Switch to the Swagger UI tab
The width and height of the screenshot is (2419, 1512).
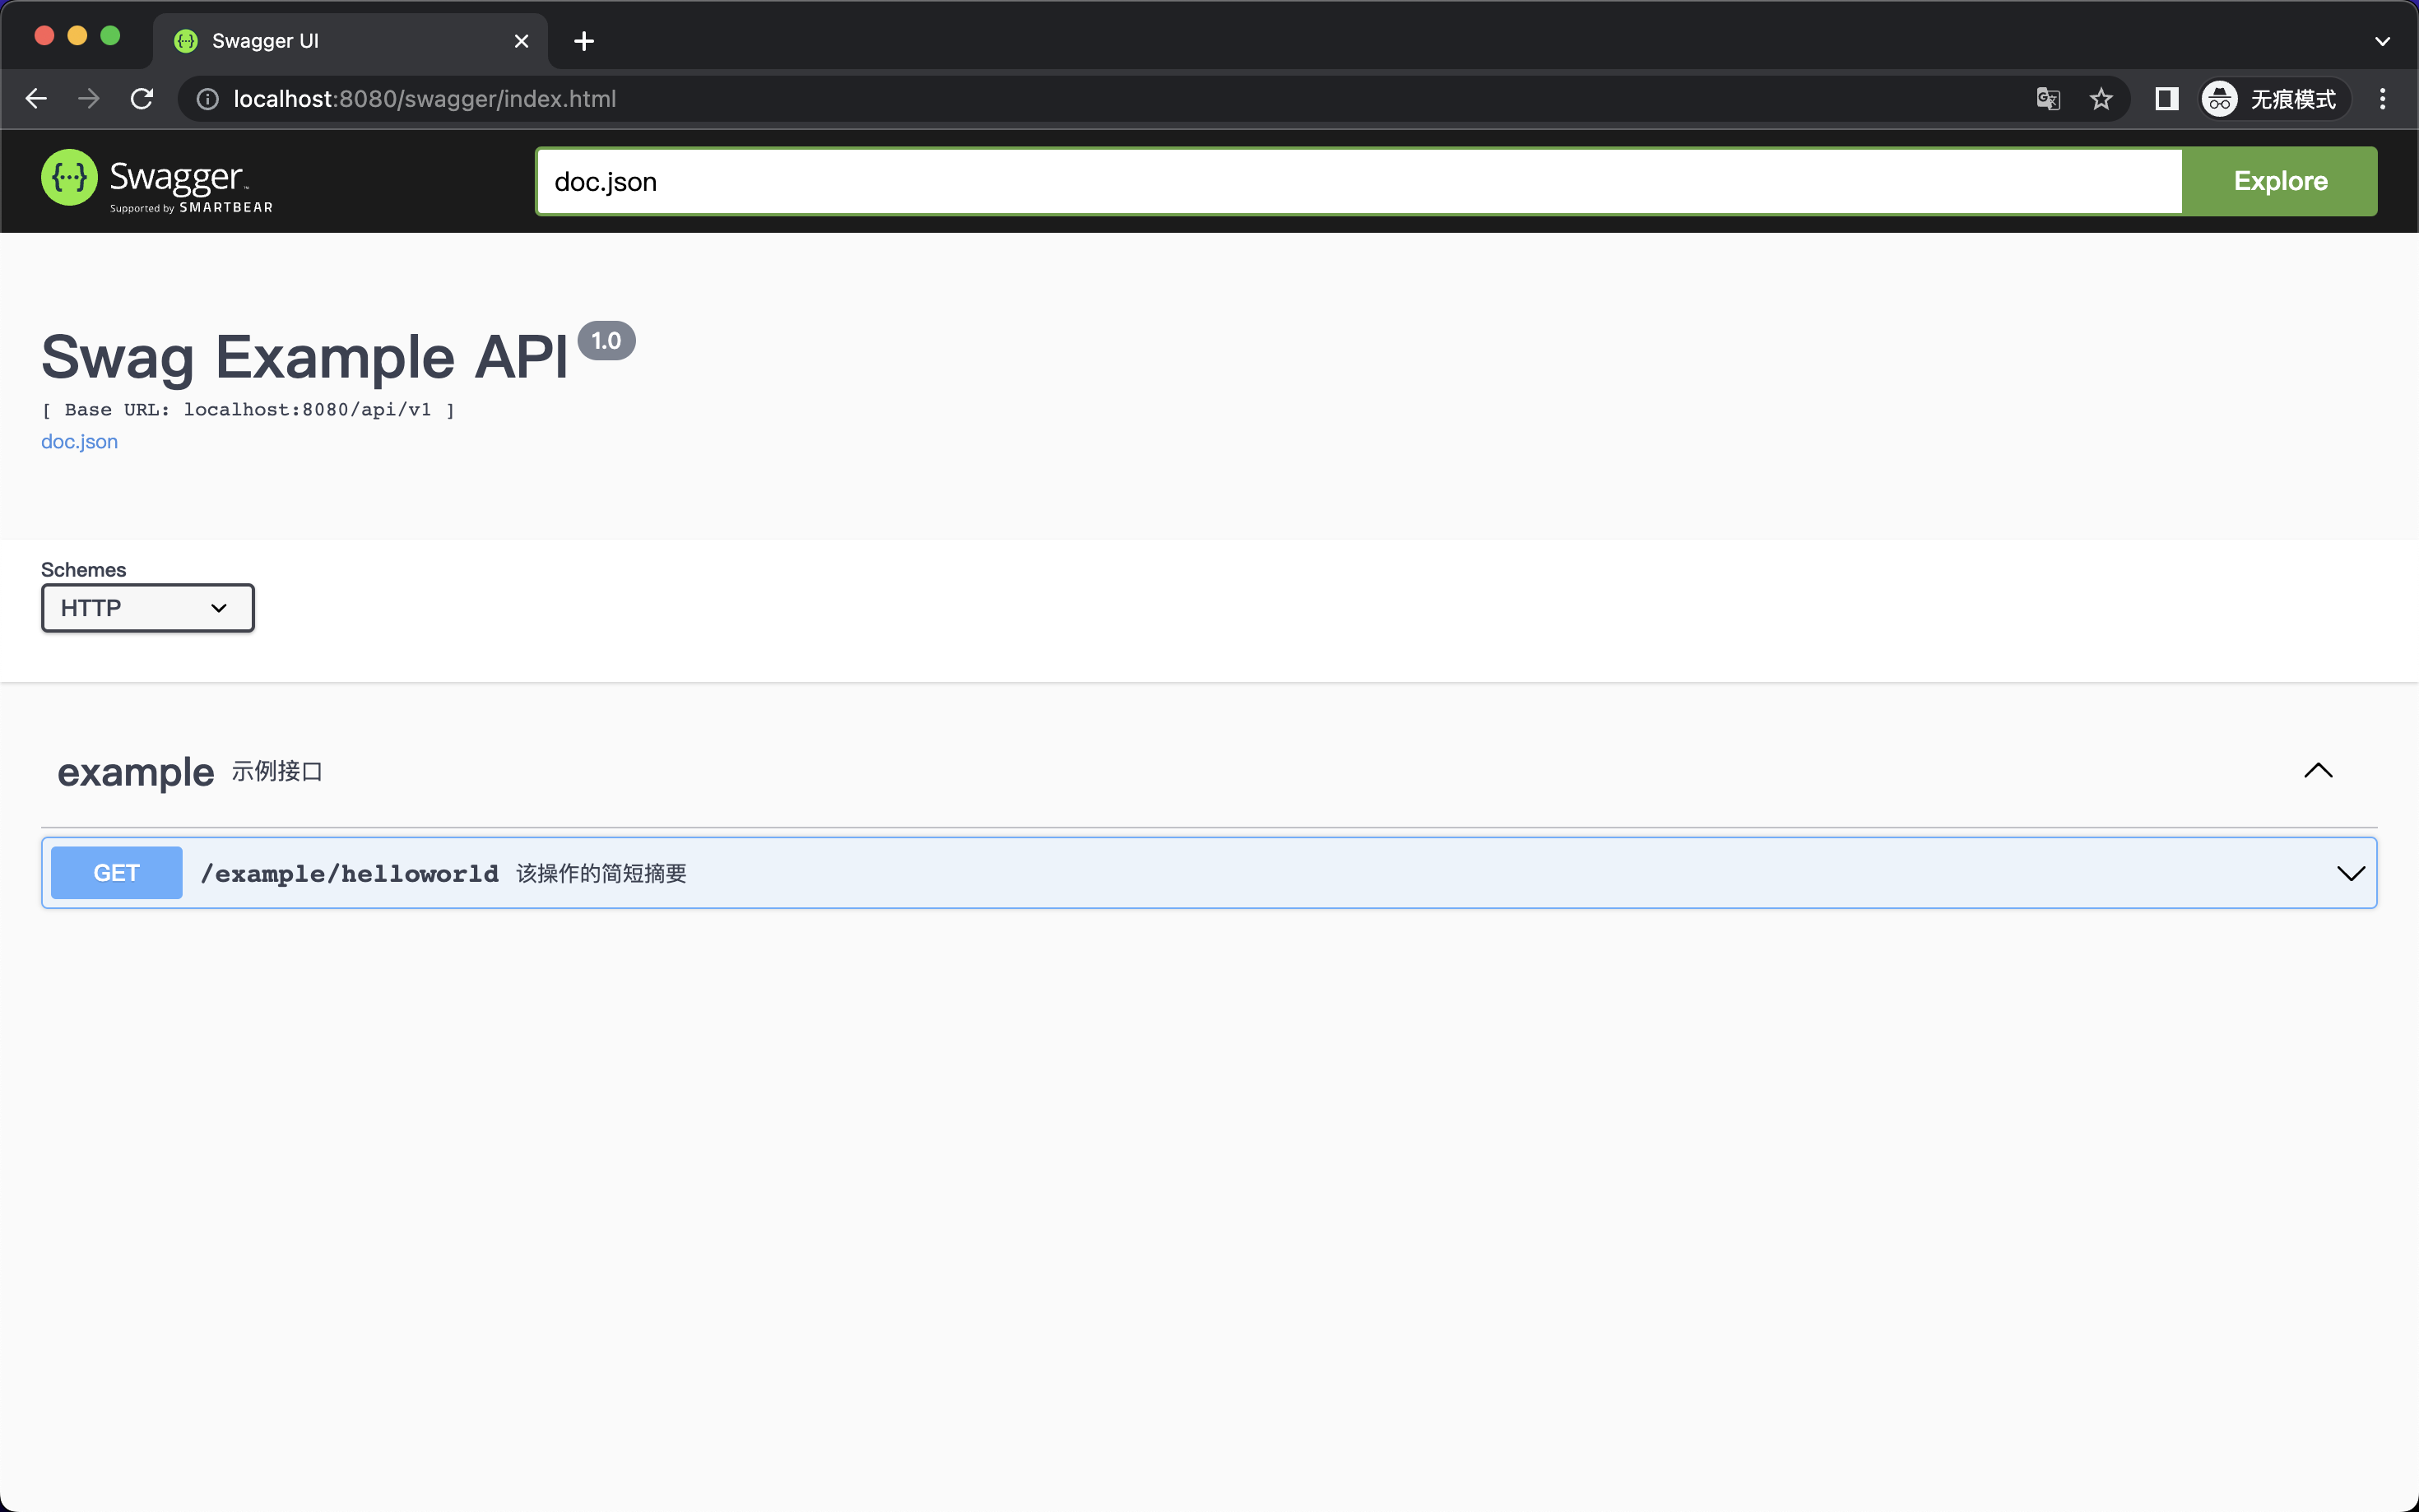click(x=300, y=41)
